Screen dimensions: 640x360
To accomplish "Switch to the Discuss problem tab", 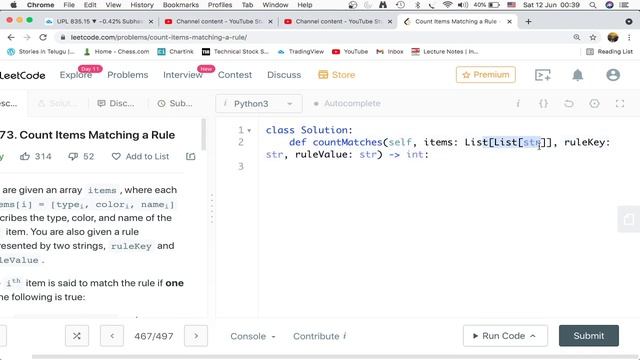I will [x=116, y=104].
